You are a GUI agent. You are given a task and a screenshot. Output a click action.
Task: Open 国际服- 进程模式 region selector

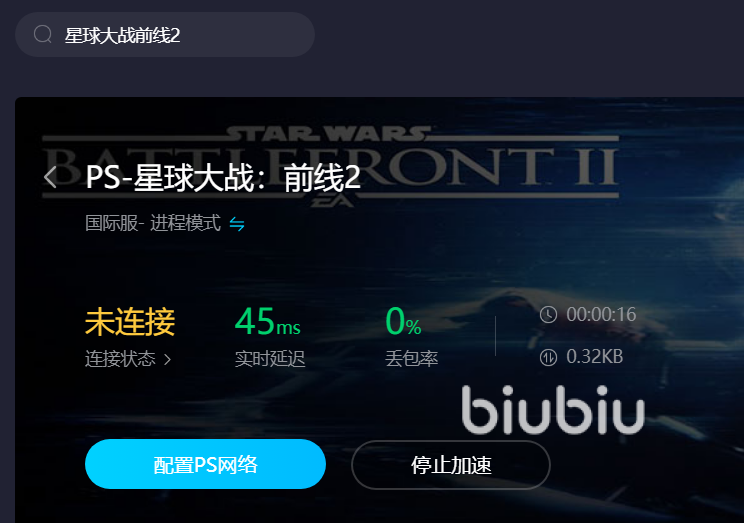tap(153, 223)
